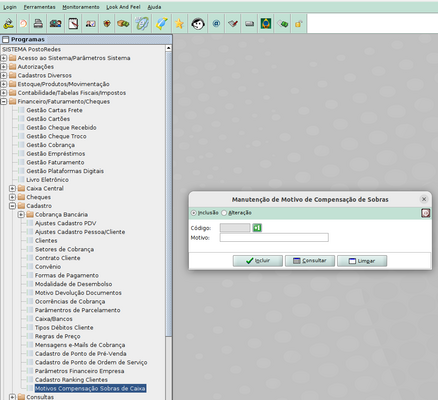Viewport: 438px width, 400px height.
Task: Click the exit icon in dialog header
Action: coord(426,213)
